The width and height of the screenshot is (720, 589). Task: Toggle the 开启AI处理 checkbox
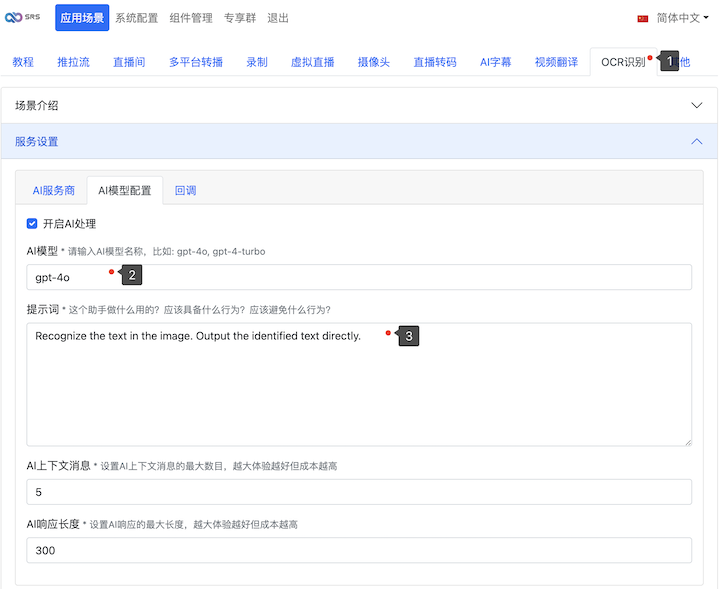point(32,224)
